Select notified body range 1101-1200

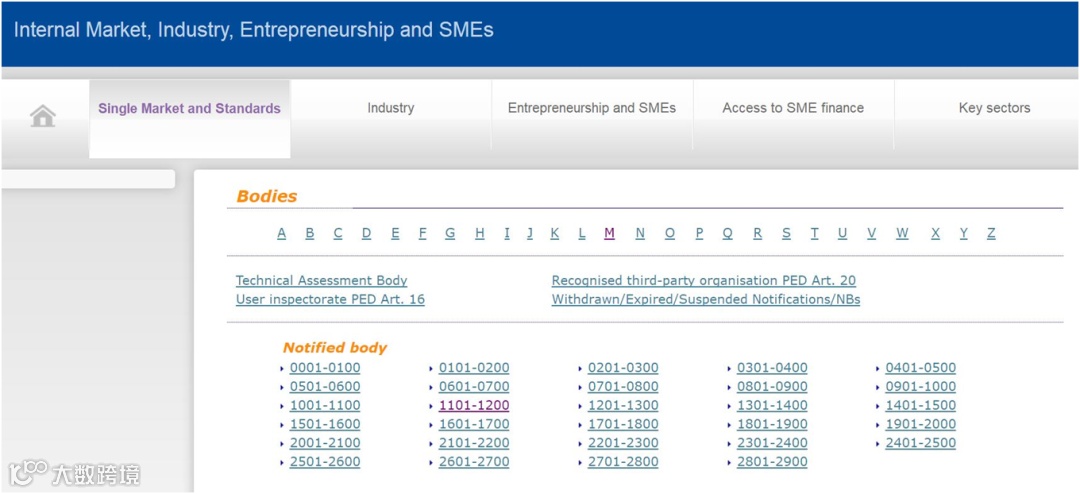coord(474,406)
